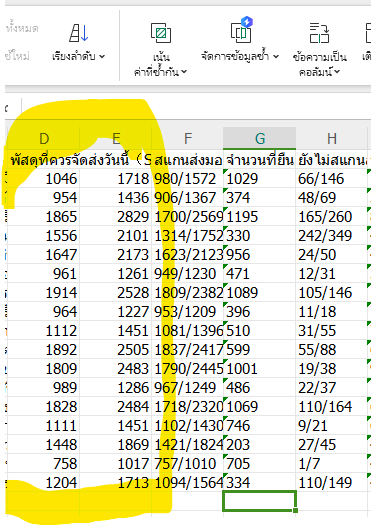Select column header F
This screenshot has height=526, width=371.
tap(188, 139)
